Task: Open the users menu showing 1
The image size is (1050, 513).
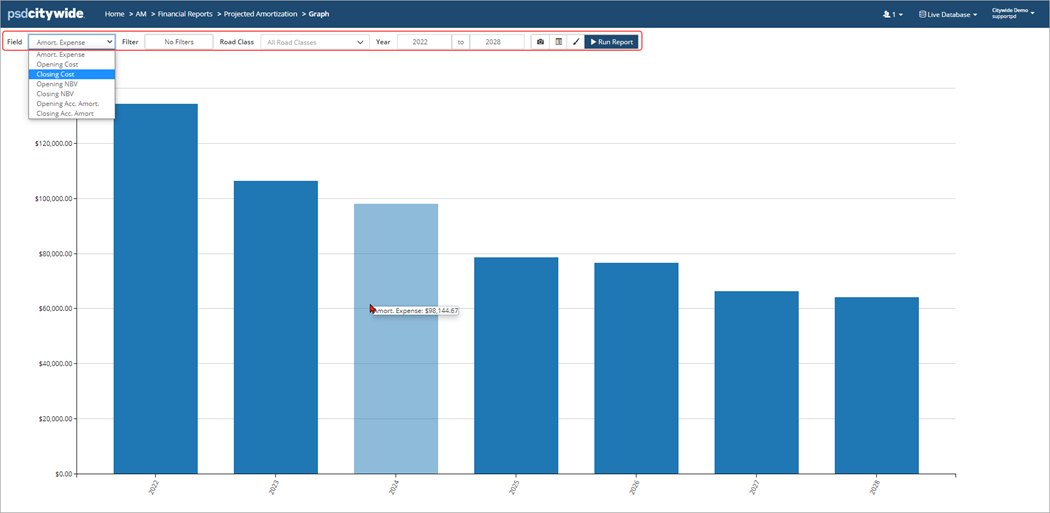Action: [893, 14]
